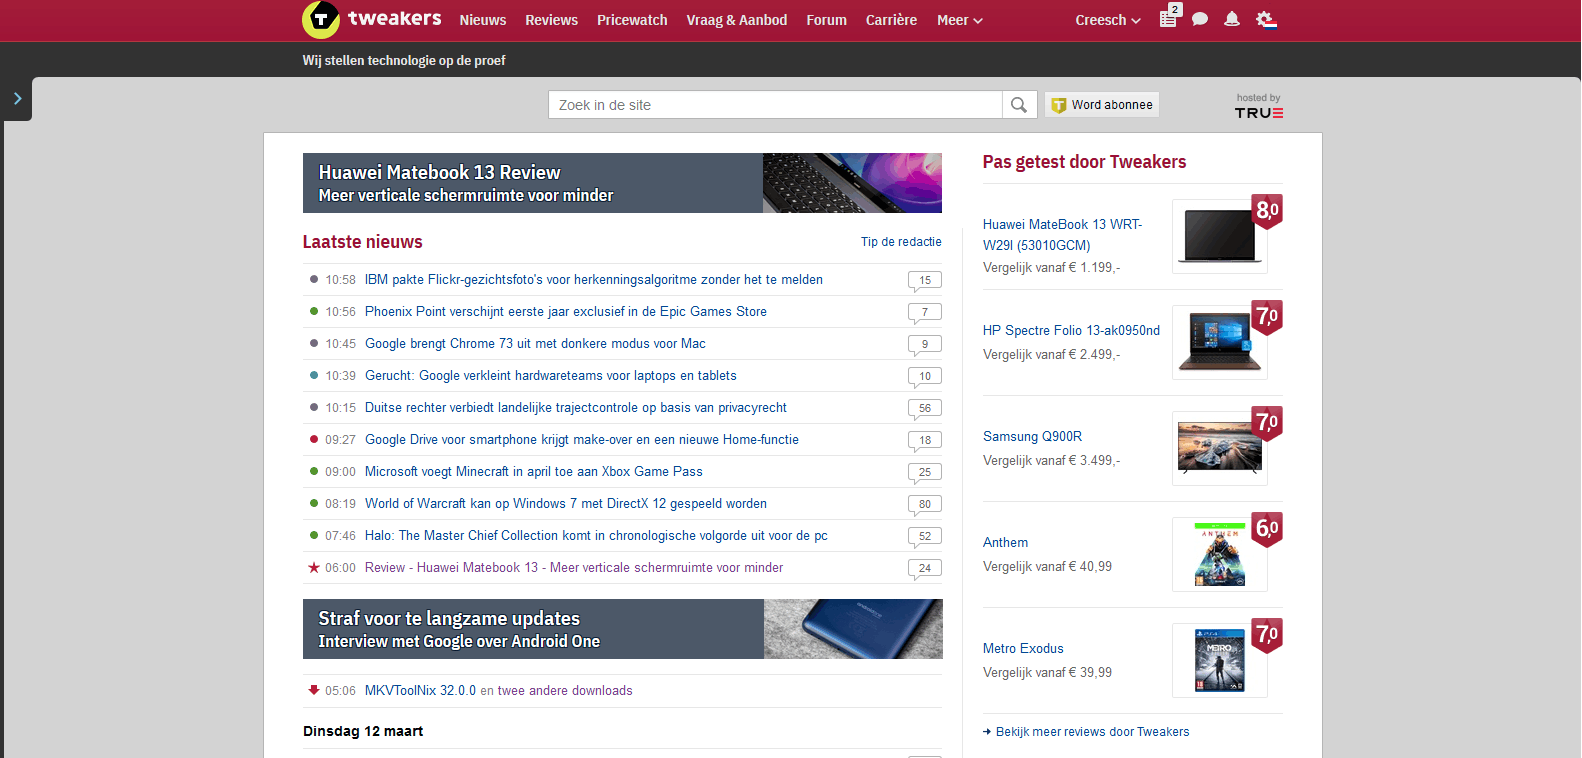The height and width of the screenshot is (758, 1582).
Task: Open the MKVToolNix 32.0.0 download link
Action: coord(420,691)
